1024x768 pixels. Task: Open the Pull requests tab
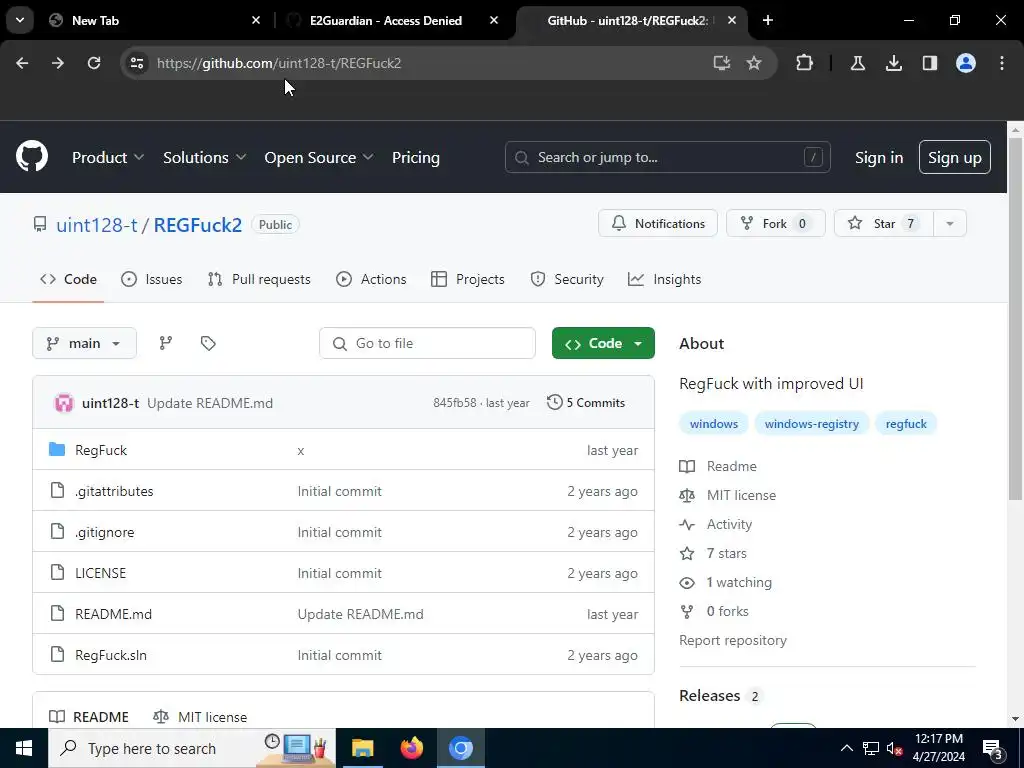pyautogui.click(x=259, y=280)
